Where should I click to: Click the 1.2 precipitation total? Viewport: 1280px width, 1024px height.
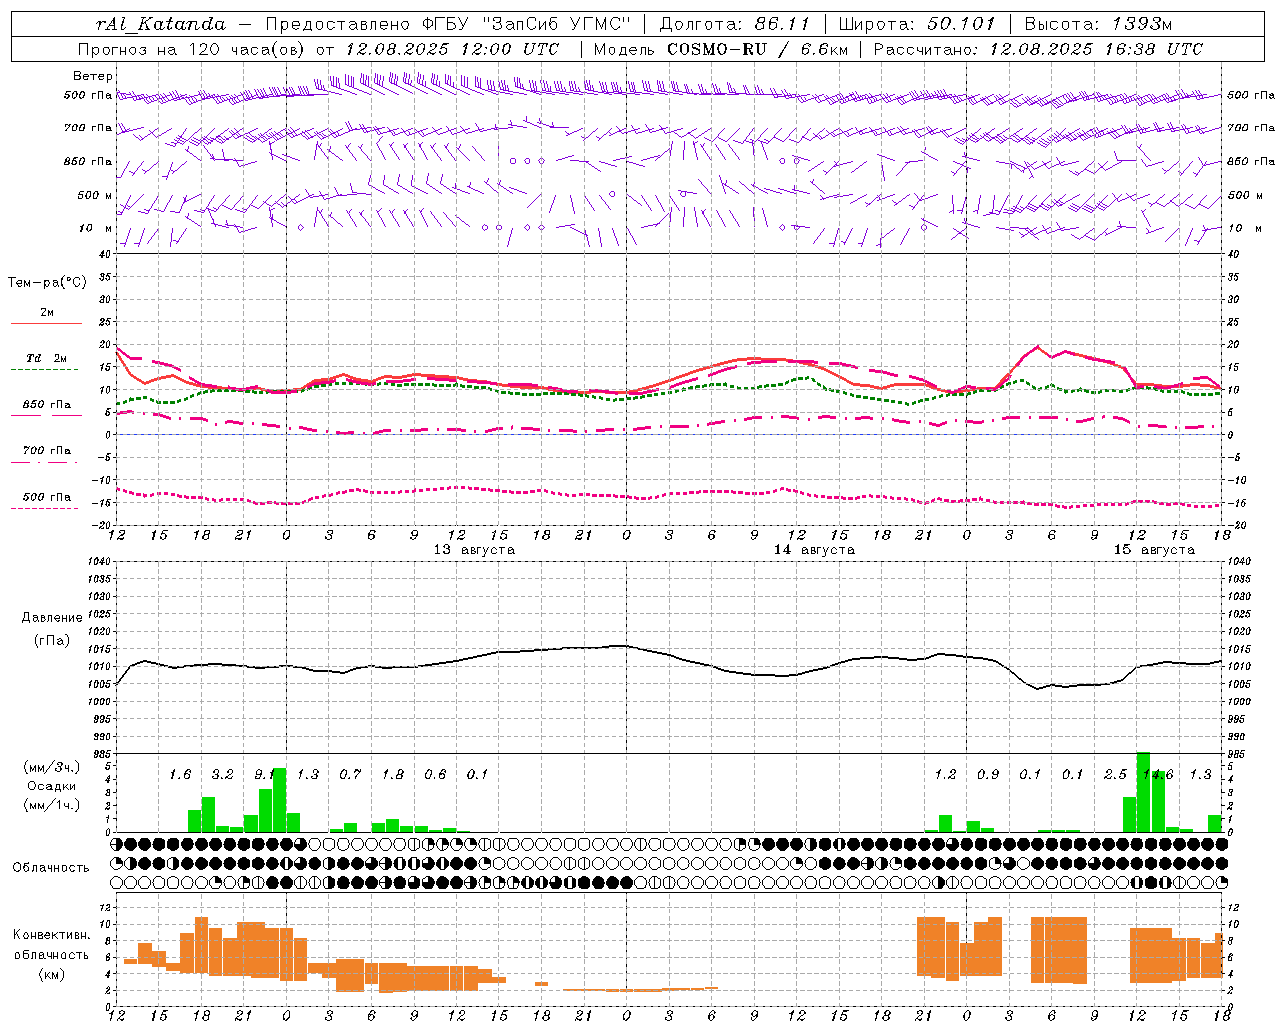pyautogui.click(x=945, y=775)
